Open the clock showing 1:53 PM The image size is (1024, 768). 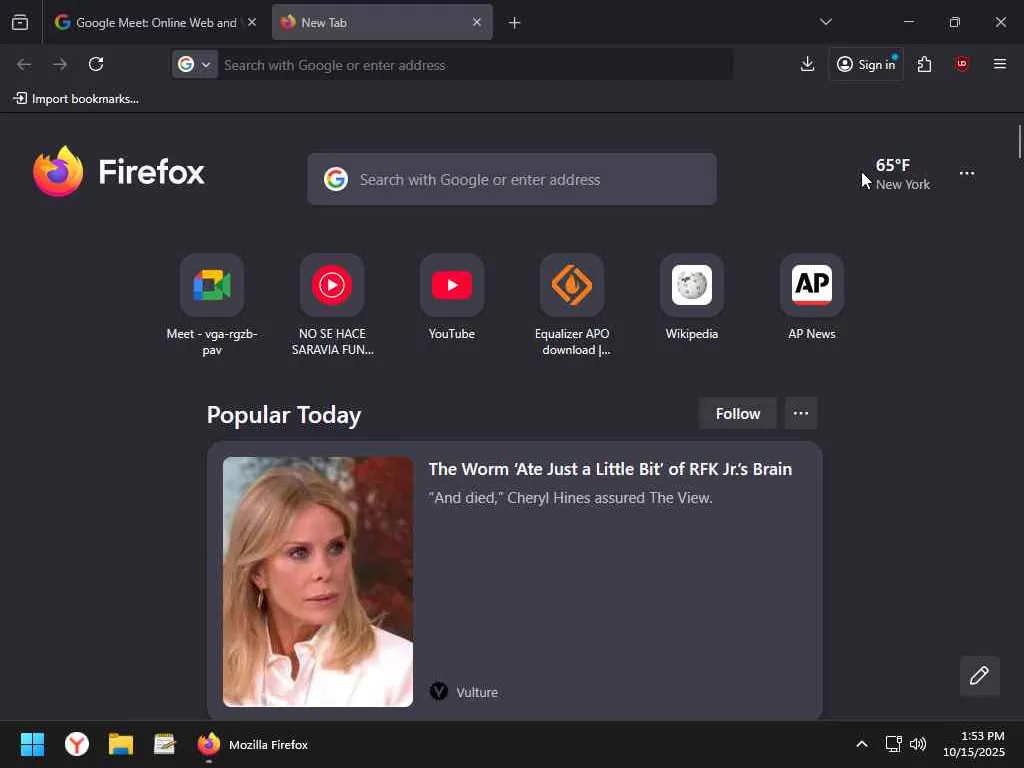pyautogui.click(x=974, y=744)
